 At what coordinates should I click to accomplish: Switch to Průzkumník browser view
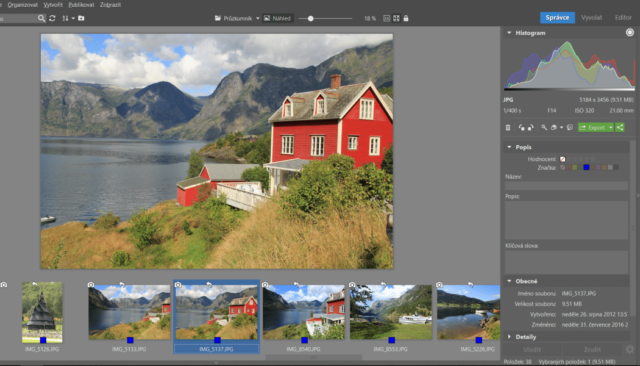(x=233, y=18)
